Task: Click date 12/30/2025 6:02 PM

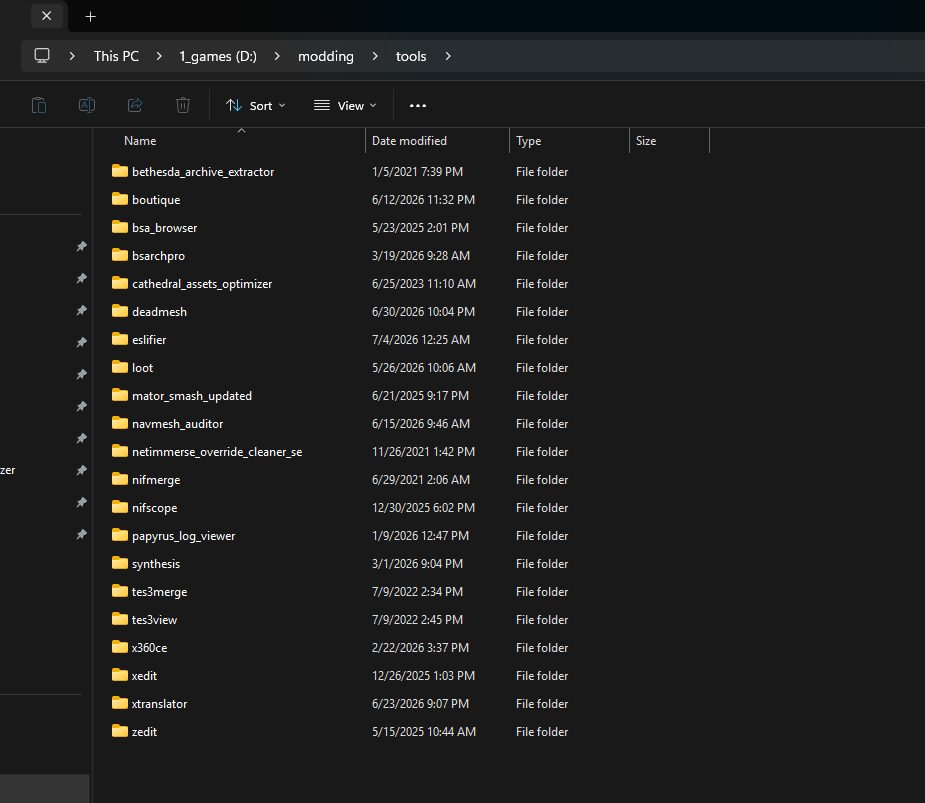Action: [423, 508]
